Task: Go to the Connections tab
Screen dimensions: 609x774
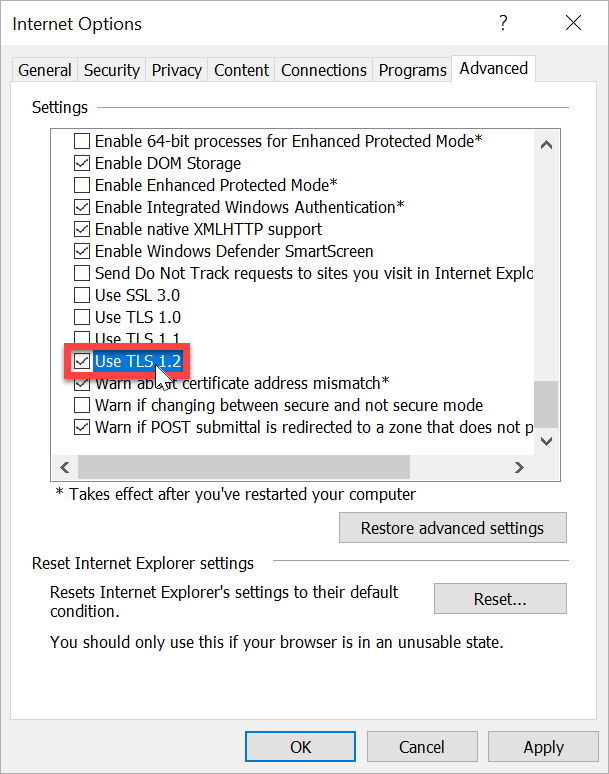Action: tap(324, 70)
